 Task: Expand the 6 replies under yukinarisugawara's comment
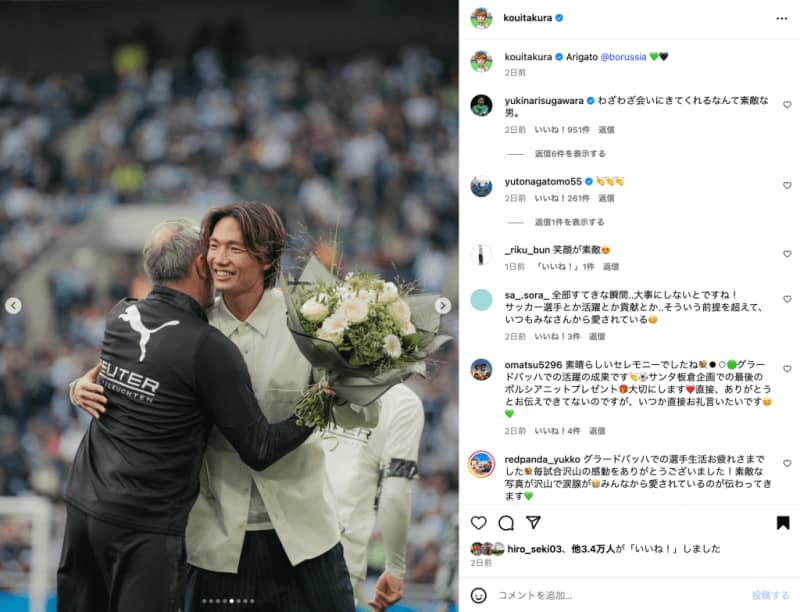[570, 154]
